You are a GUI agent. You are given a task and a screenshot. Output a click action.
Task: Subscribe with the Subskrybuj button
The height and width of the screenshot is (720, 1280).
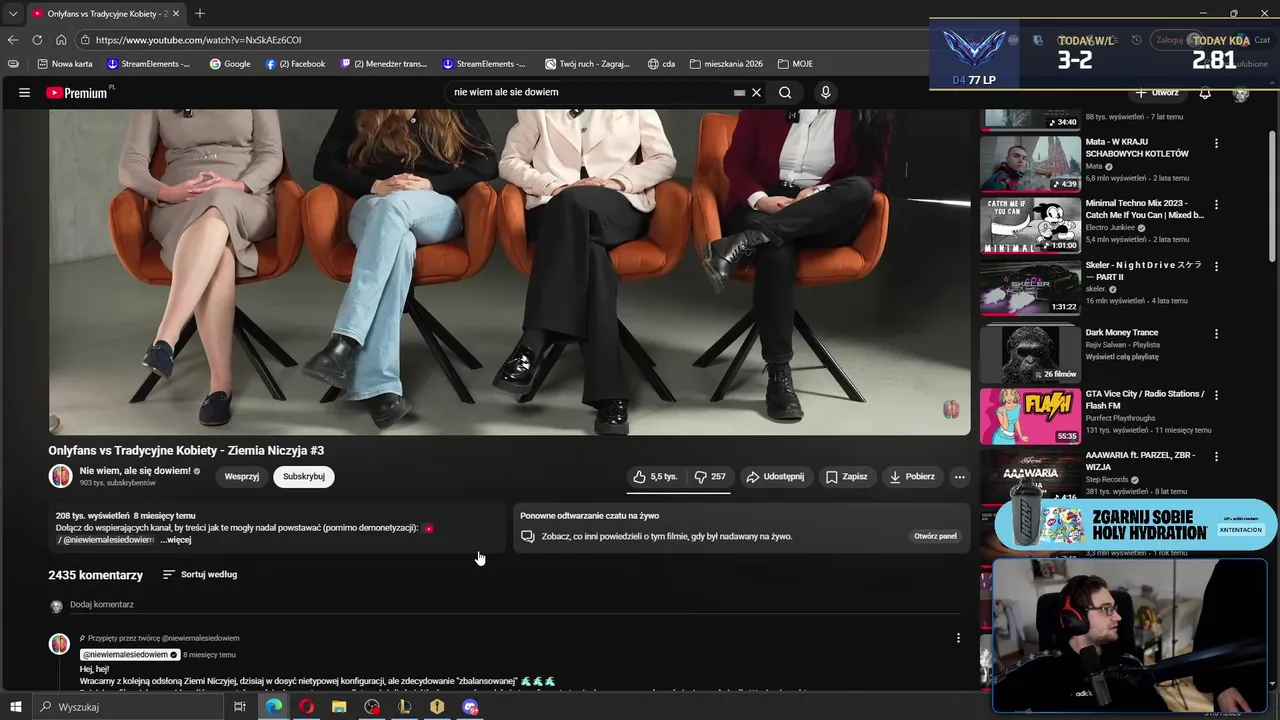pos(304,477)
